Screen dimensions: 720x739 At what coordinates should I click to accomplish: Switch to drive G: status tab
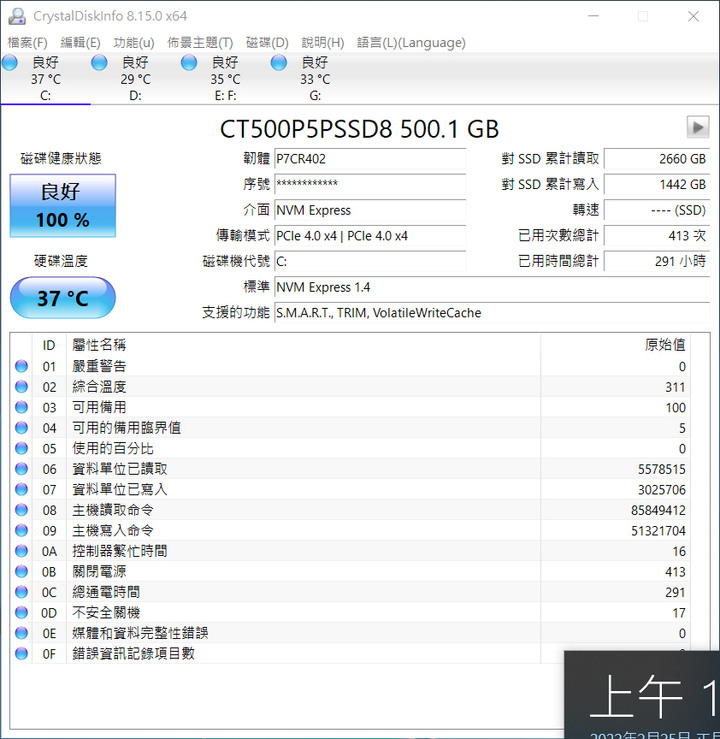tap(315, 79)
